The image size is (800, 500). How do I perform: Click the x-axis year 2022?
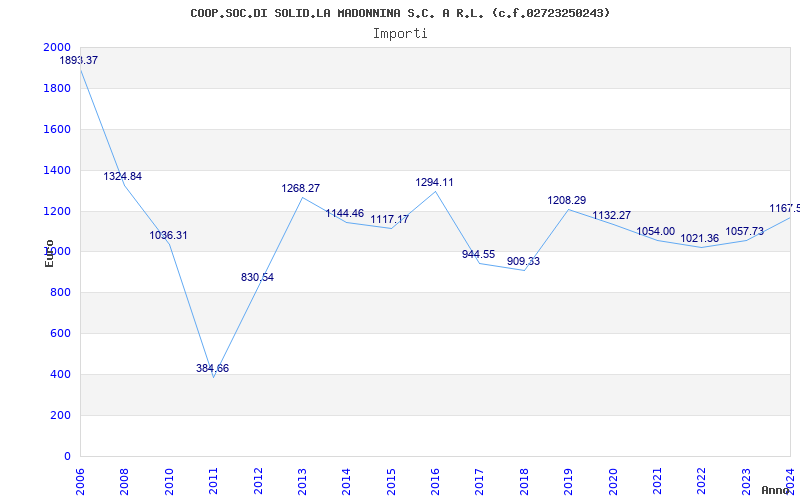[702, 481]
